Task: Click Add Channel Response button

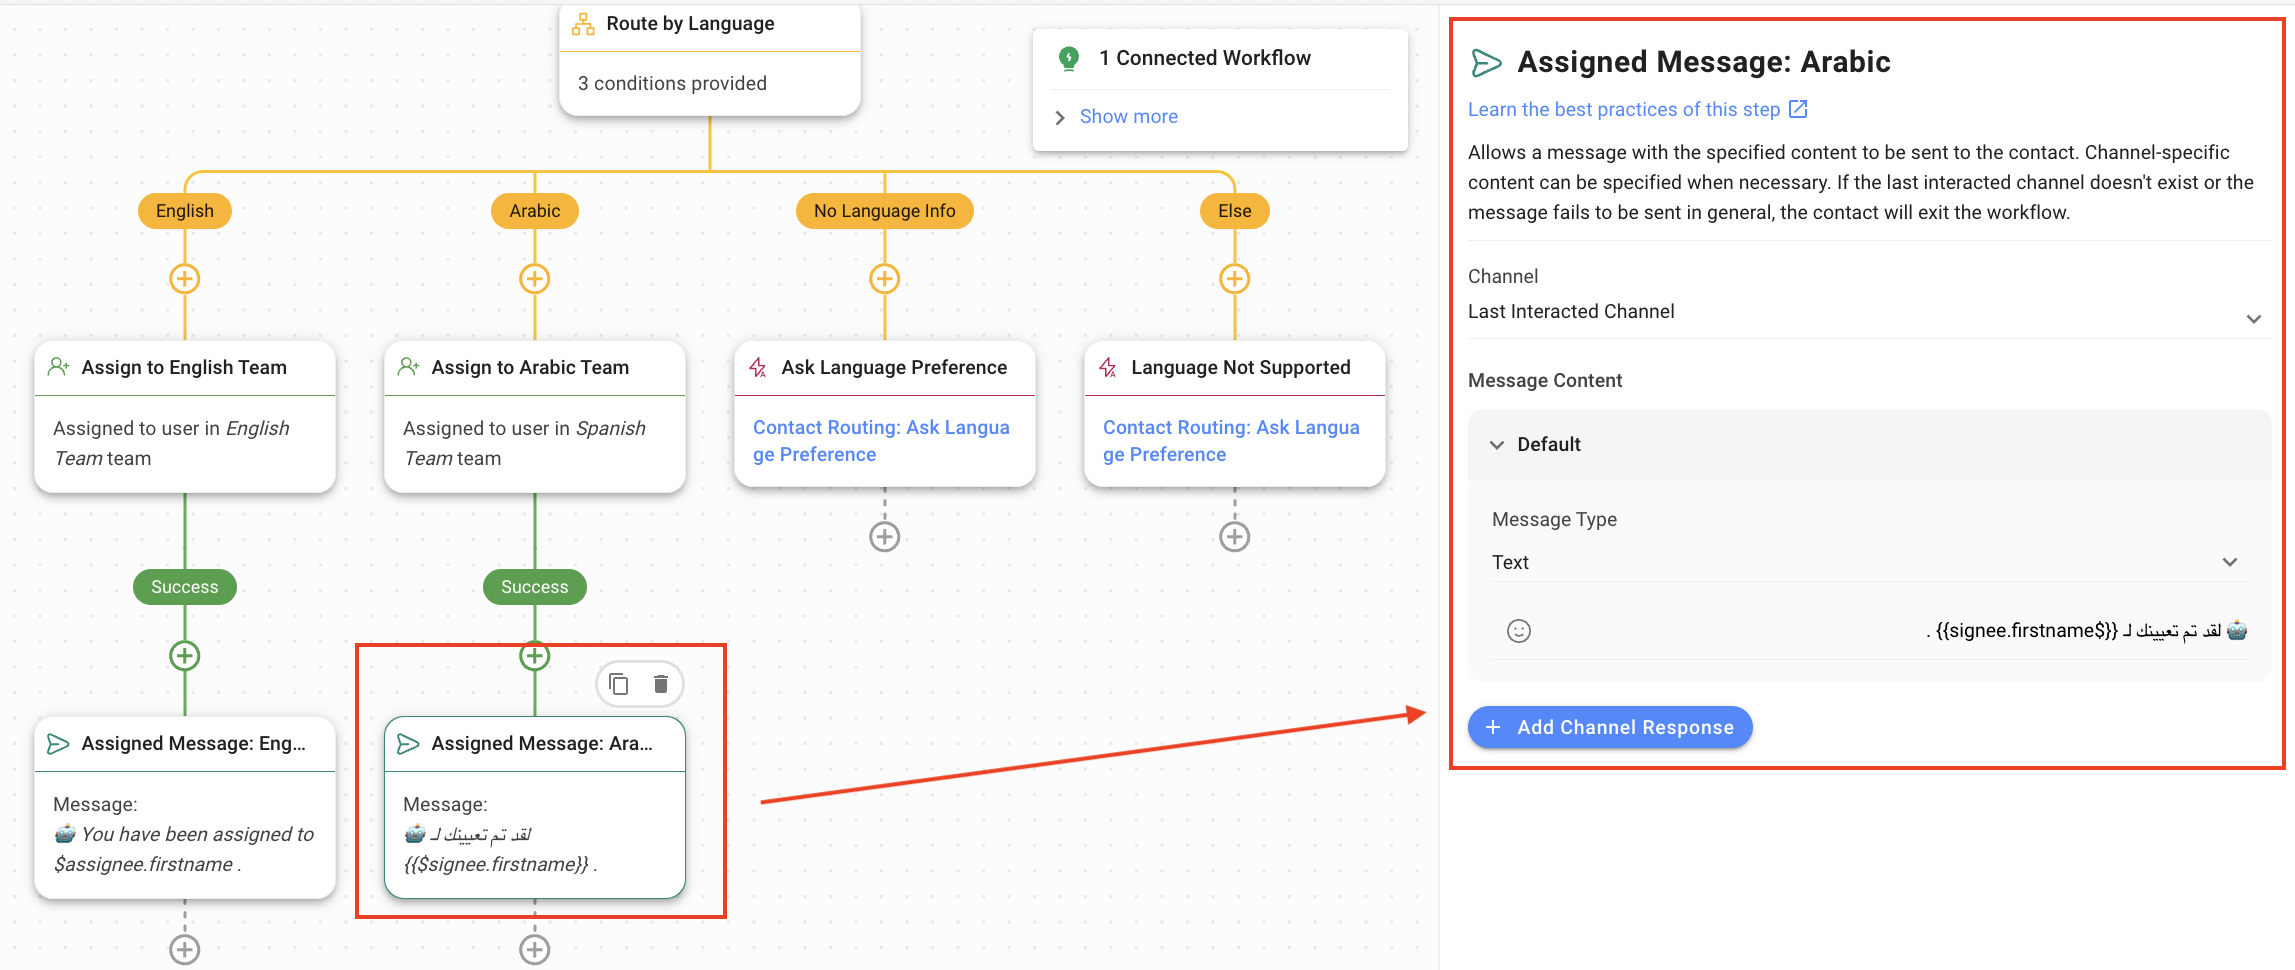Action: 1609,727
